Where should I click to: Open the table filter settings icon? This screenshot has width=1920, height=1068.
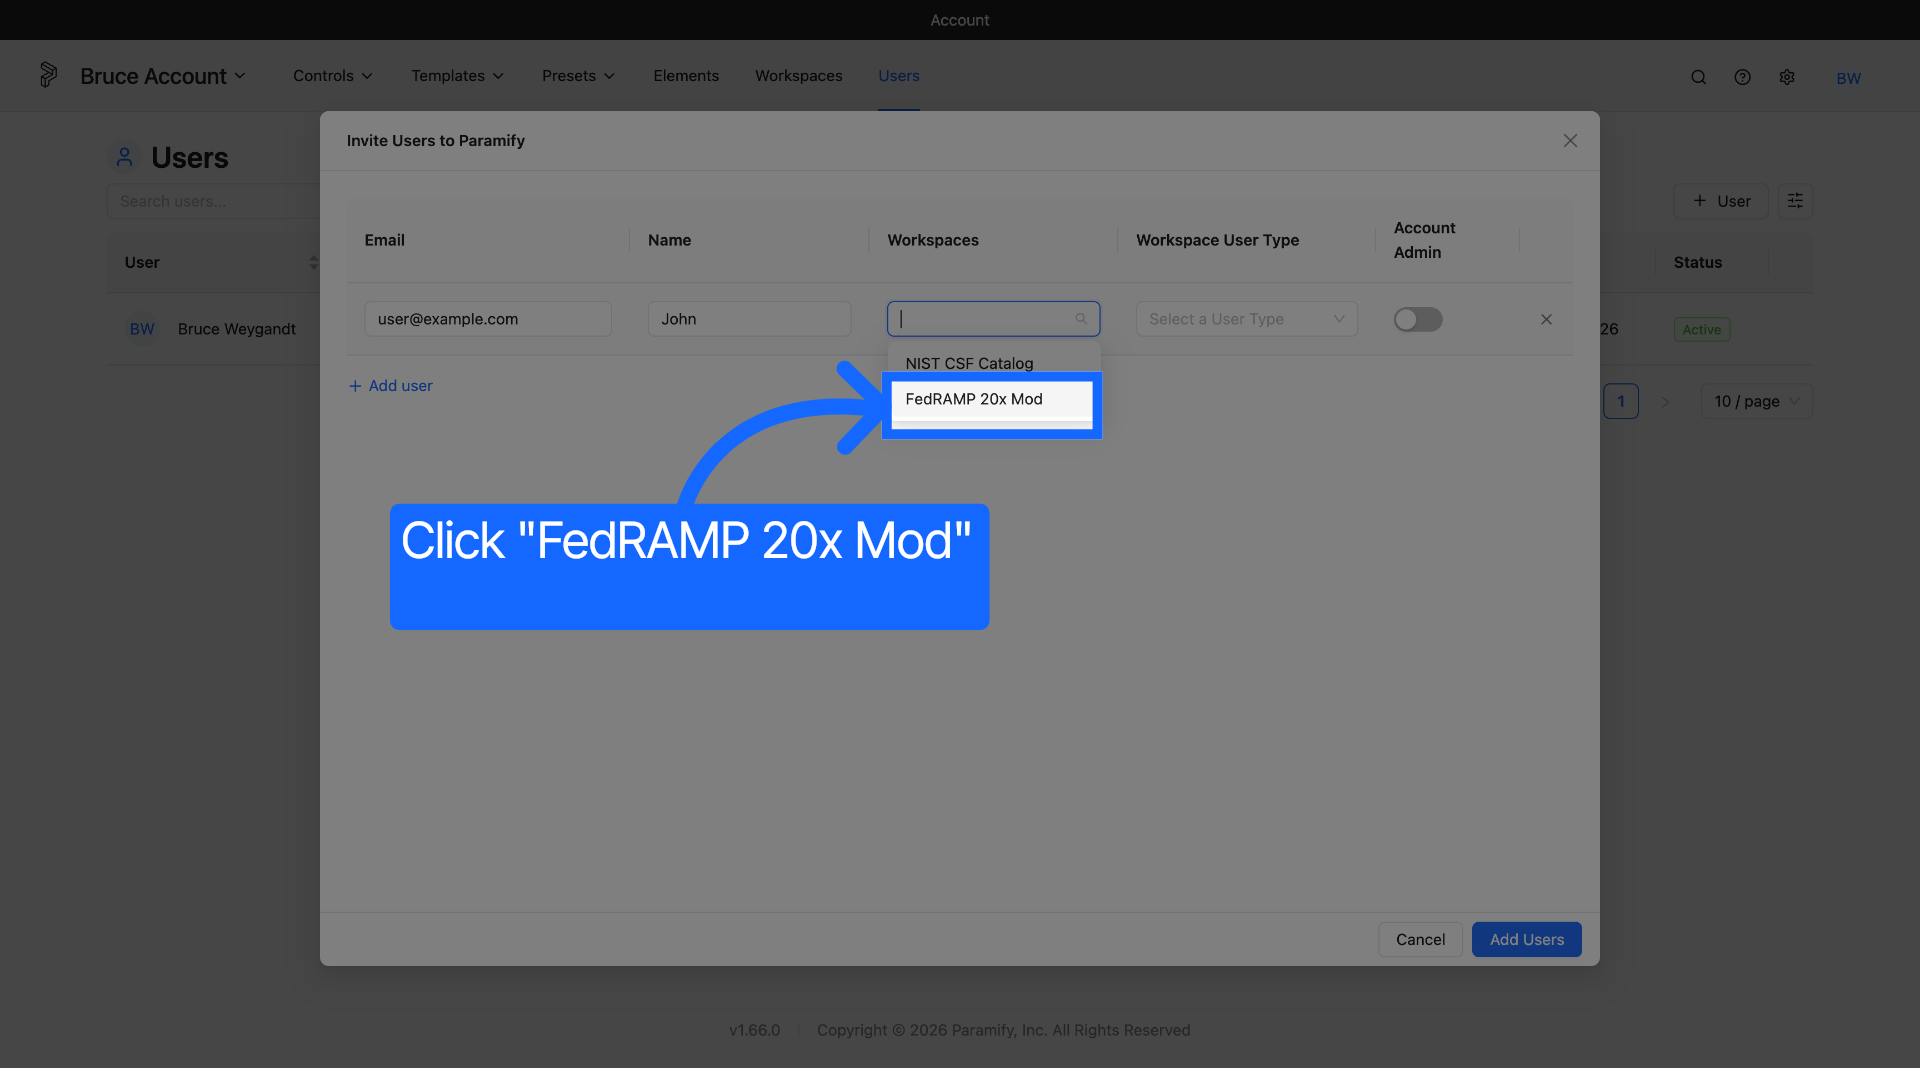point(1795,201)
